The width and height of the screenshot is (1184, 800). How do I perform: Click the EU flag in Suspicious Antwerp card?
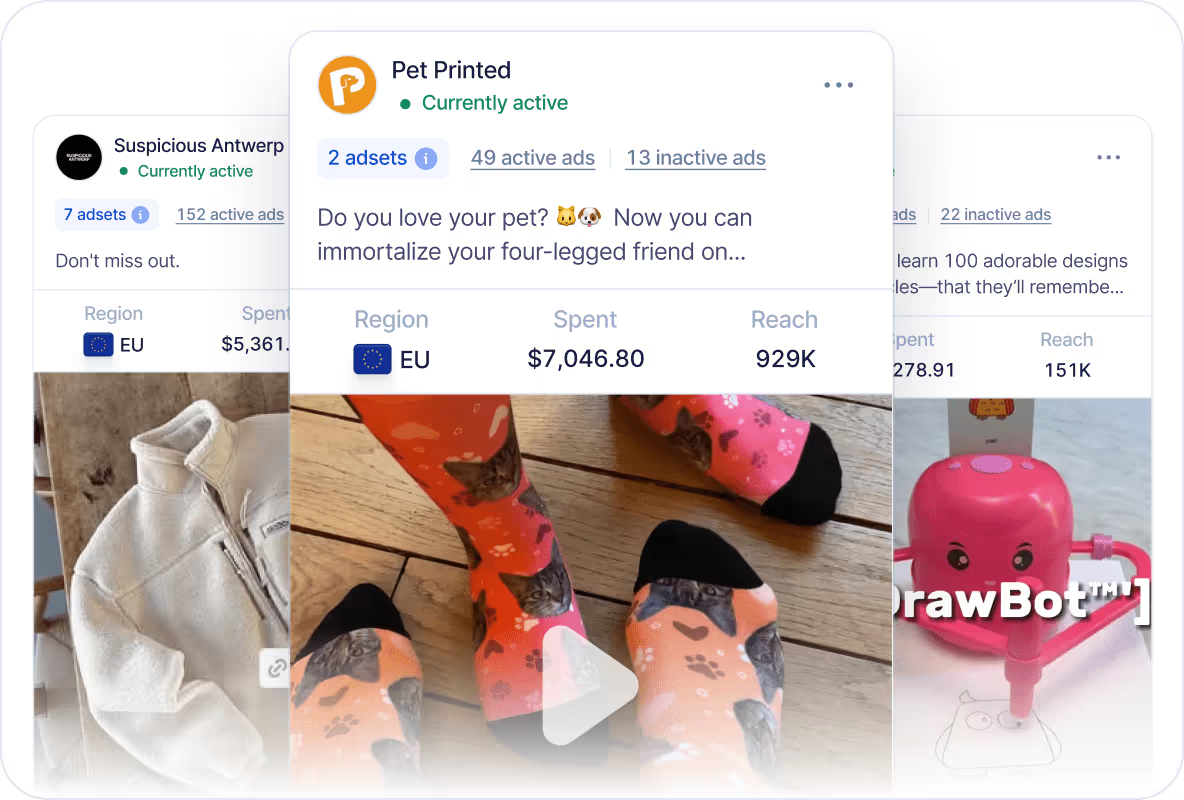pyautogui.click(x=98, y=345)
